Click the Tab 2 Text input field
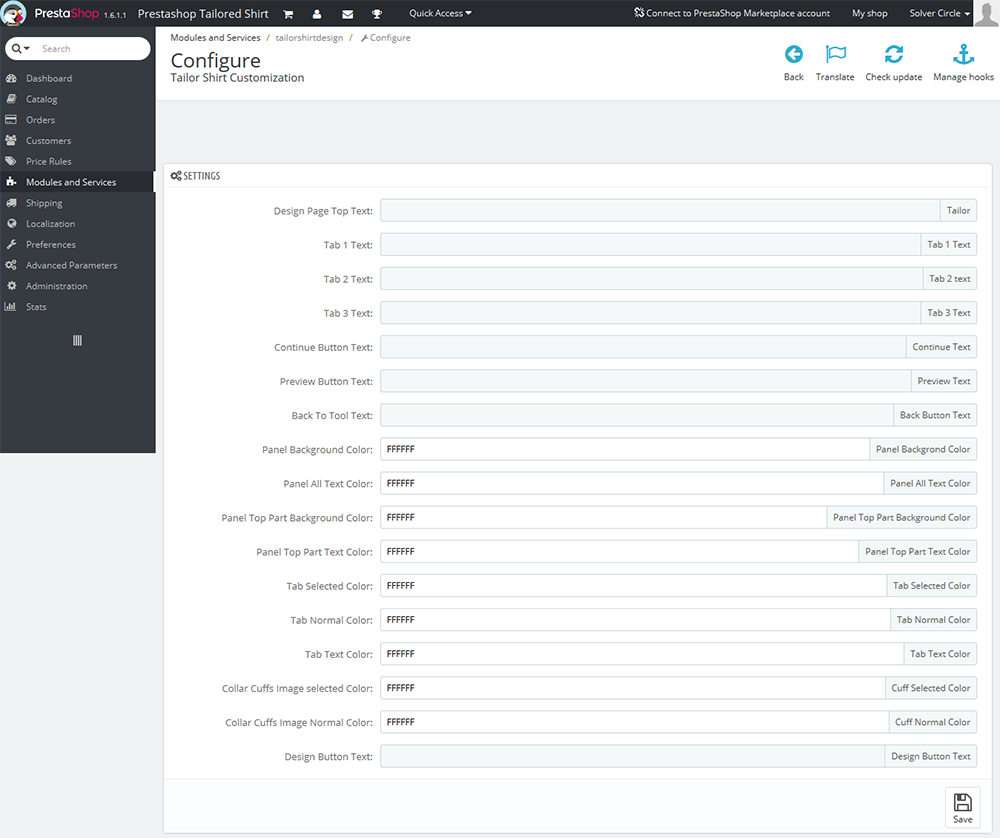1000x838 pixels. click(x=652, y=279)
